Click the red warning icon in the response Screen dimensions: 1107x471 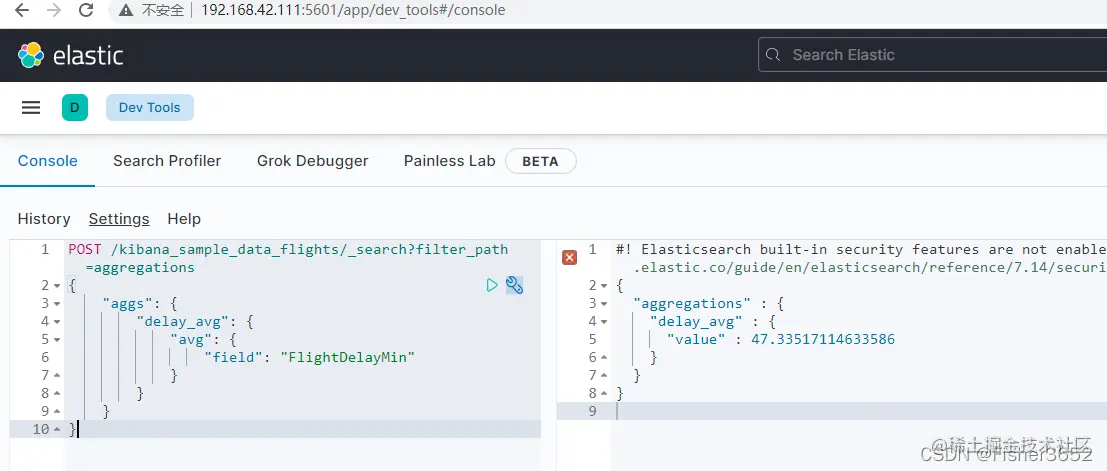click(x=569, y=257)
